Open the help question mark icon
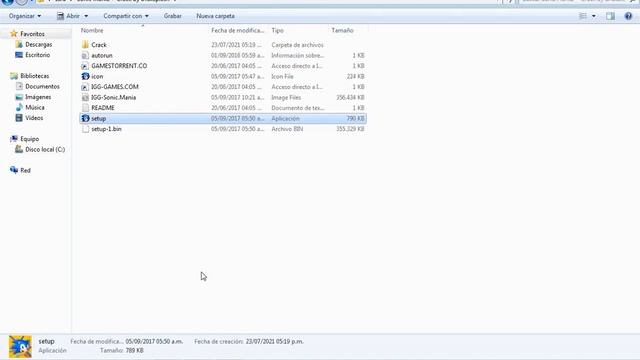The height and width of the screenshot is (360, 640). [x=628, y=16]
